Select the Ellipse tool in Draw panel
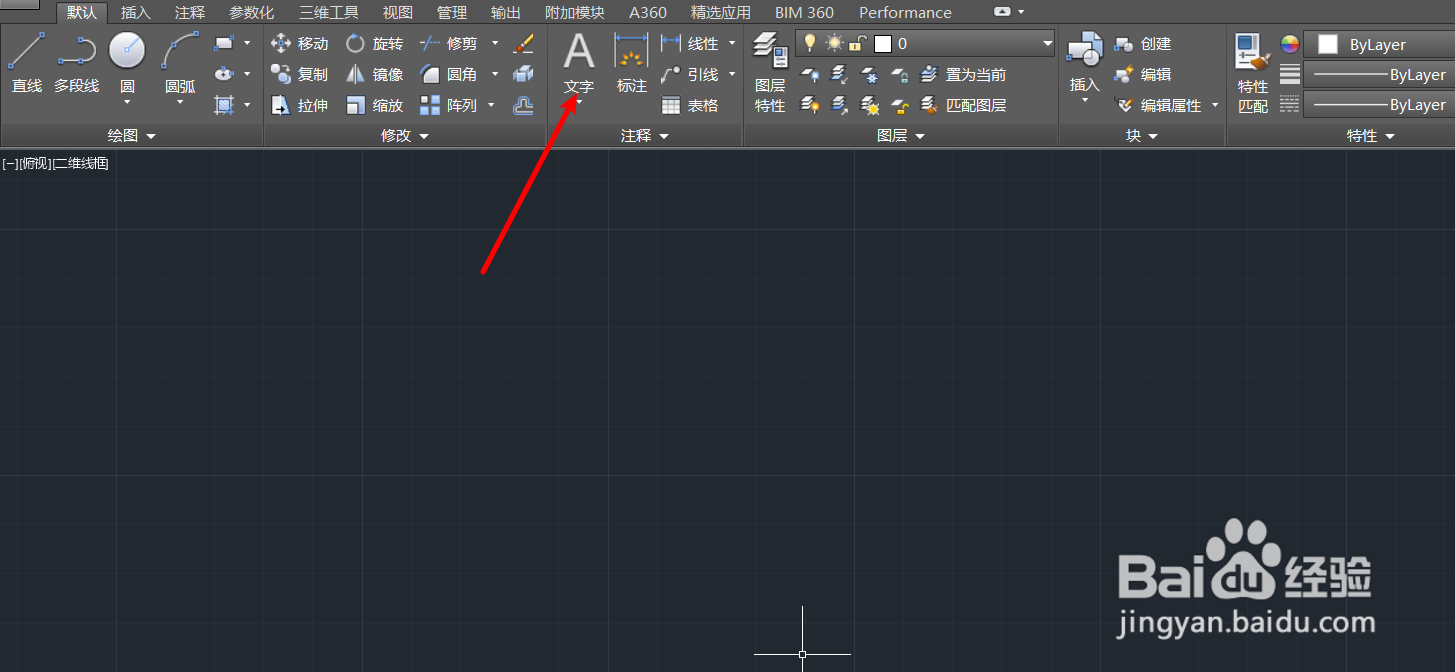Image resolution: width=1455 pixels, height=672 pixels. coord(223,74)
